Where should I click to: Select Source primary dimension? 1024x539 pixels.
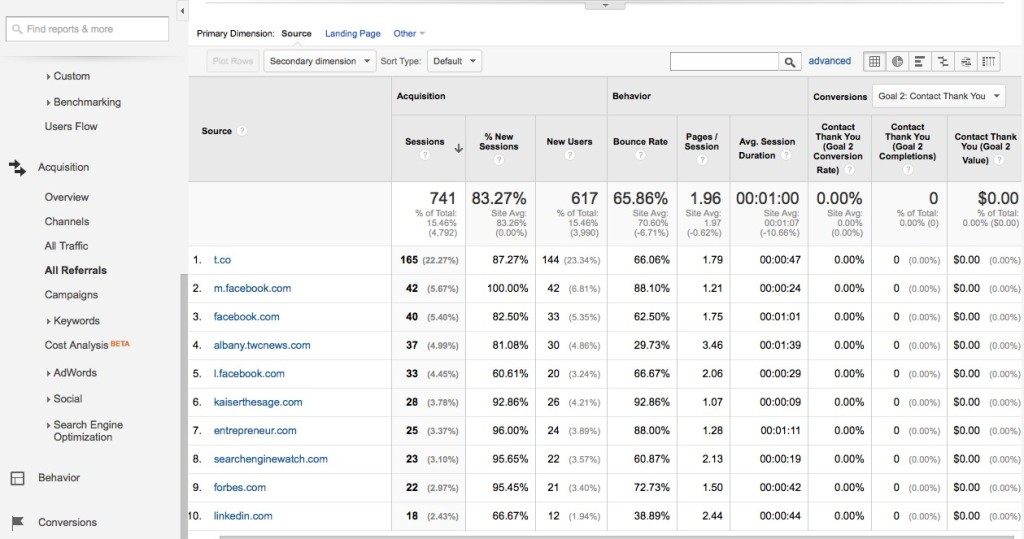[296, 33]
